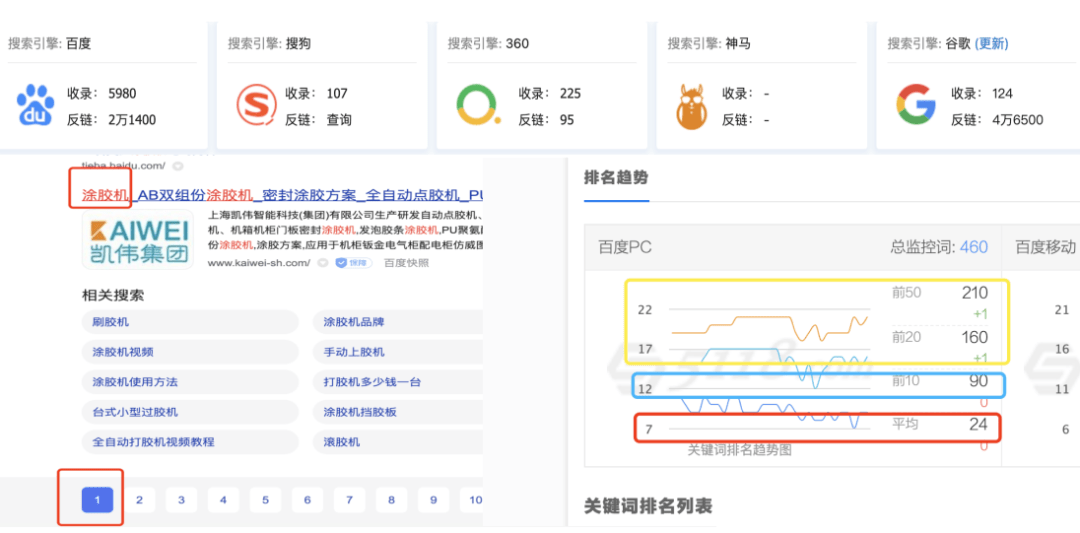
Task: Select related search 涂胶机使用方法
Action: [189, 382]
